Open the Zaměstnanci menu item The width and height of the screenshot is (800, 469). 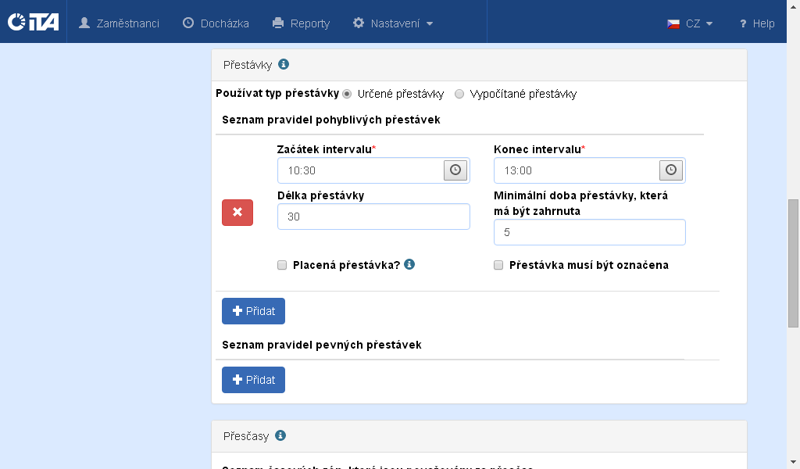119,23
